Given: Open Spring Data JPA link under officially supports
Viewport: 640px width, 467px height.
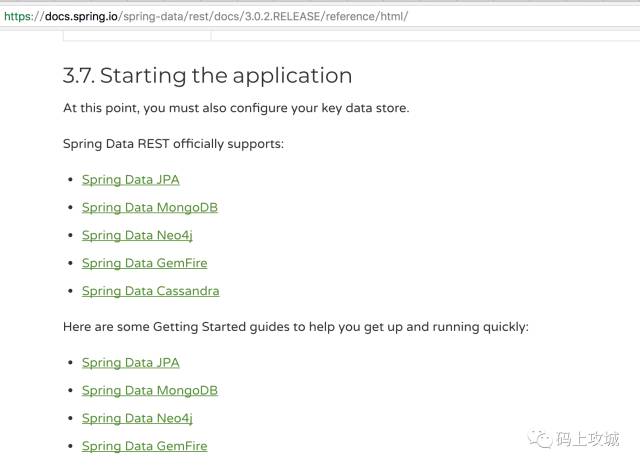Looking at the screenshot, I should (x=131, y=180).
